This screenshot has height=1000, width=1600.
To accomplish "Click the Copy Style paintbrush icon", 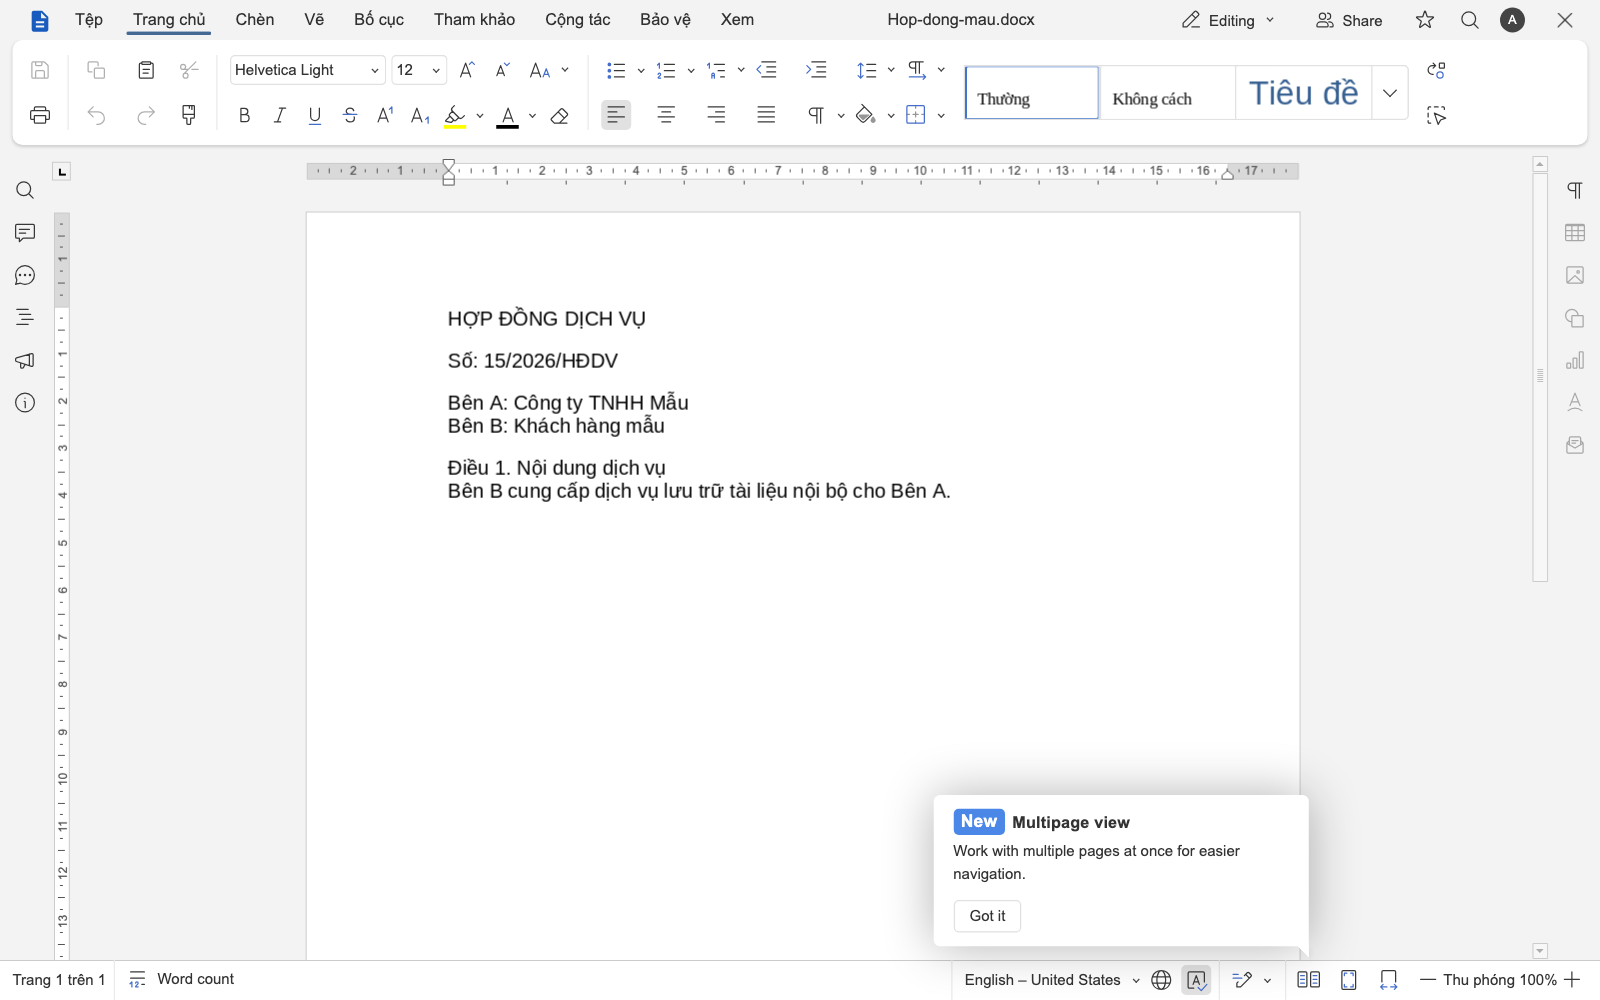I will pos(189,115).
